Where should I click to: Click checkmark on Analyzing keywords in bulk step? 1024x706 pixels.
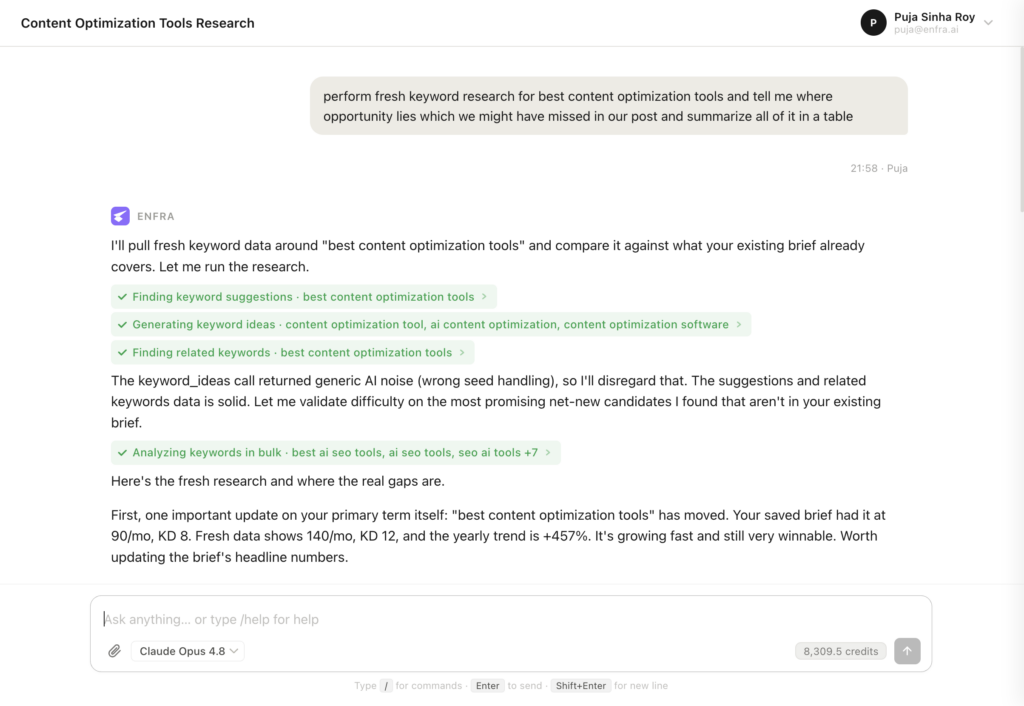[x=122, y=453]
